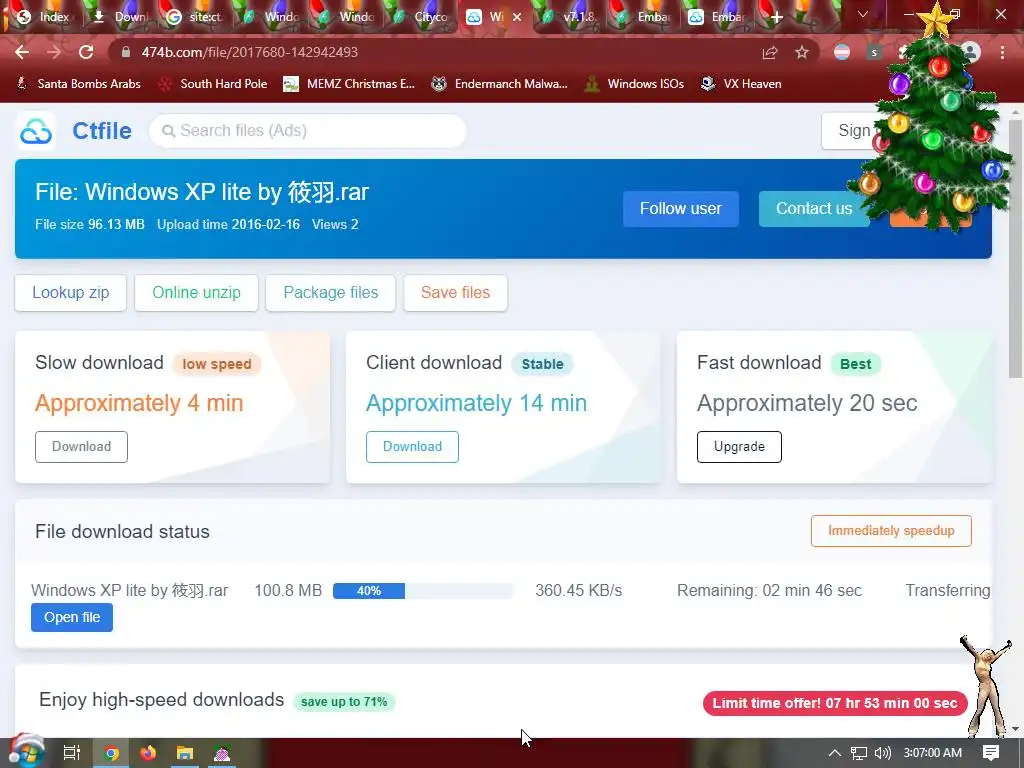Screen dimensions: 1024x768
Task: Start the Slow download Download button
Action: pyautogui.click(x=82, y=447)
